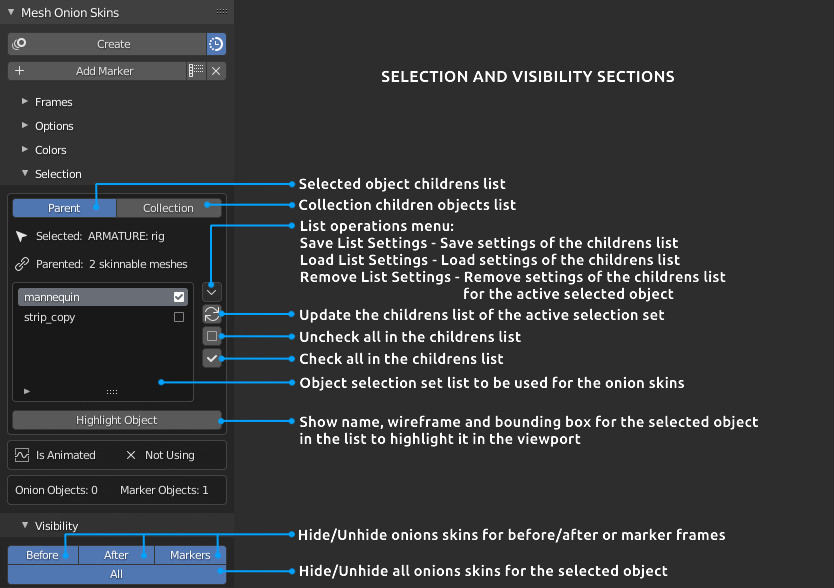Toggle Markers onion skins visibility
This screenshot has width=834, height=588.
pos(190,555)
